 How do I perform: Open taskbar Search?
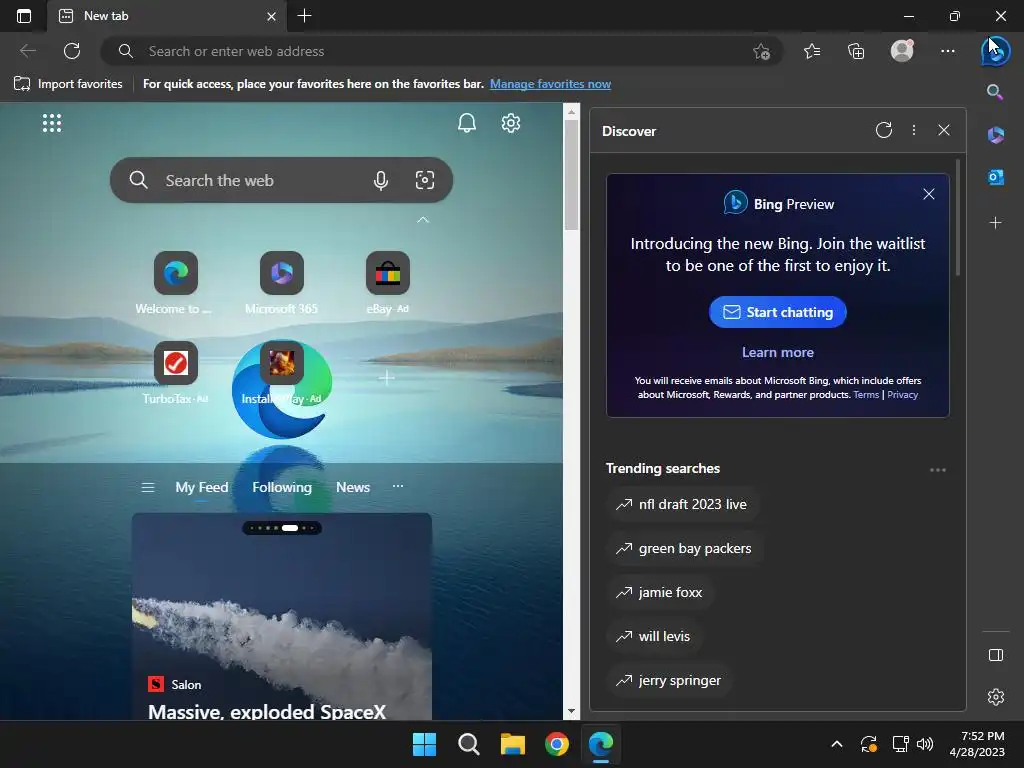[x=468, y=744]
